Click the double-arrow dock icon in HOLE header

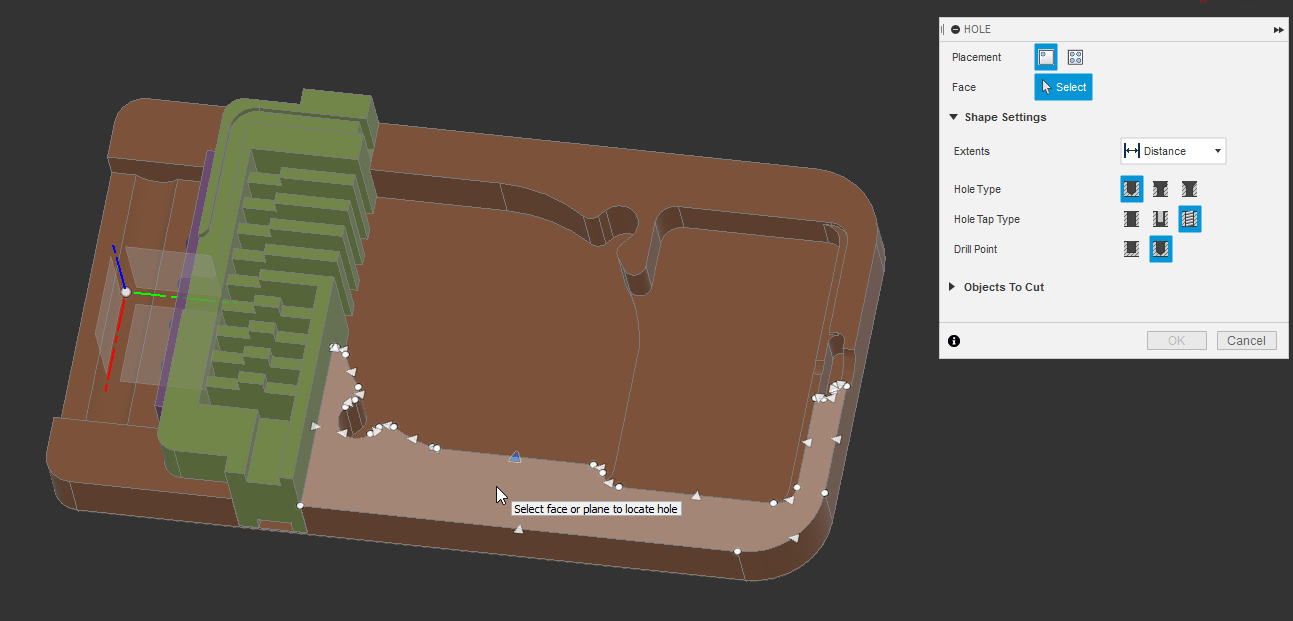click(x=1279, y=30)
